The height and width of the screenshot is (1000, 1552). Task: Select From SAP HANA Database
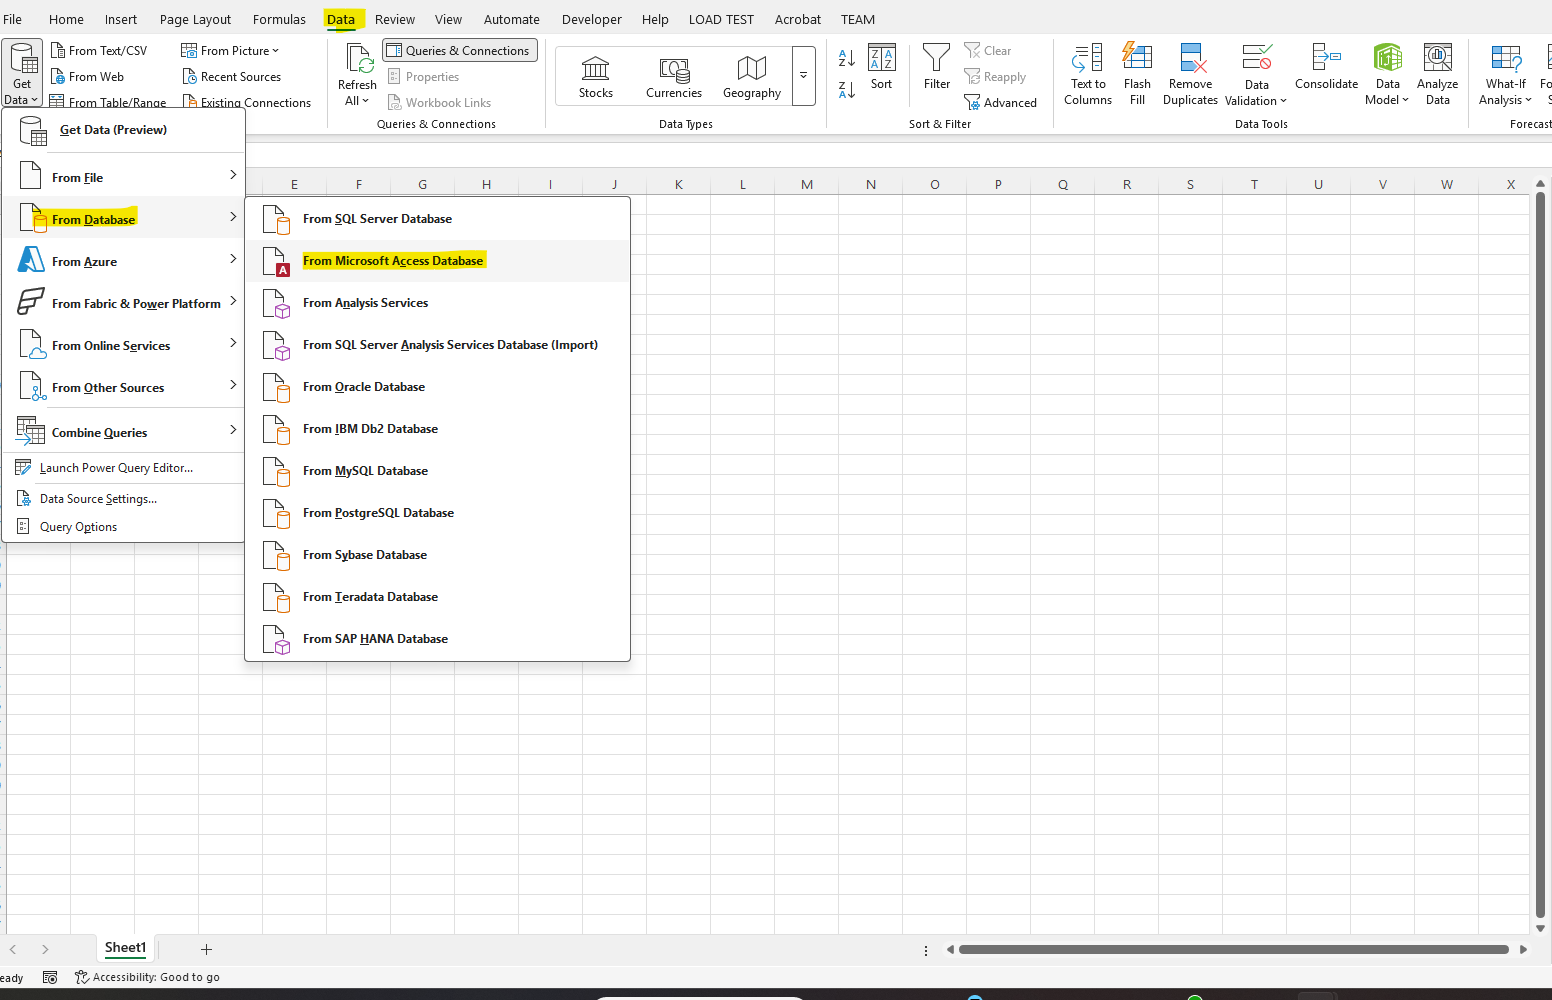click(438, 639)
